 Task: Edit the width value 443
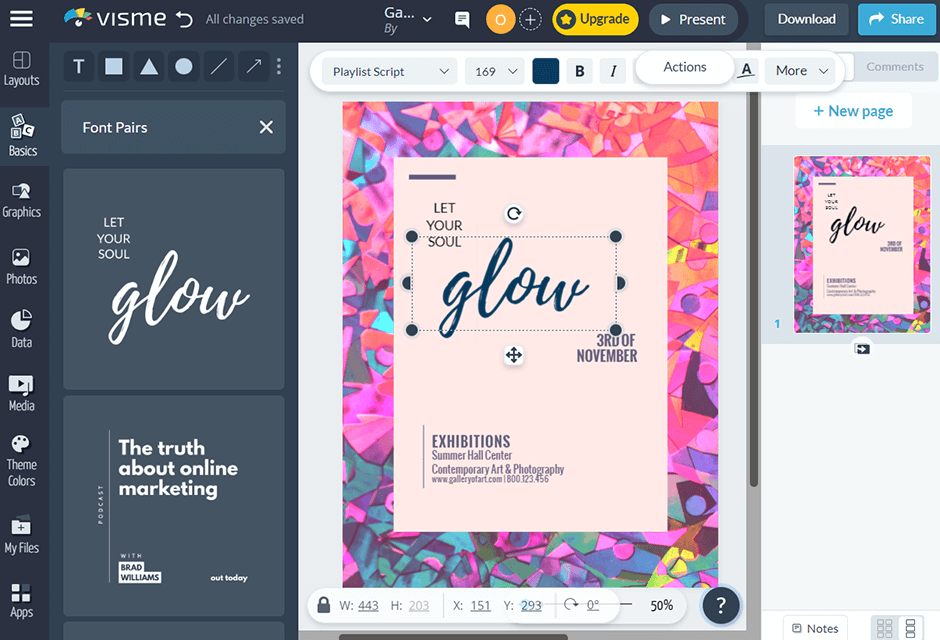tap(368, 606)
